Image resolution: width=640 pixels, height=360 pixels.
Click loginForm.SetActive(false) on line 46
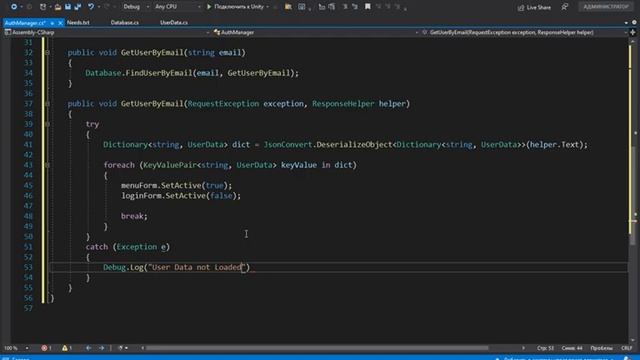click(181, 196)
